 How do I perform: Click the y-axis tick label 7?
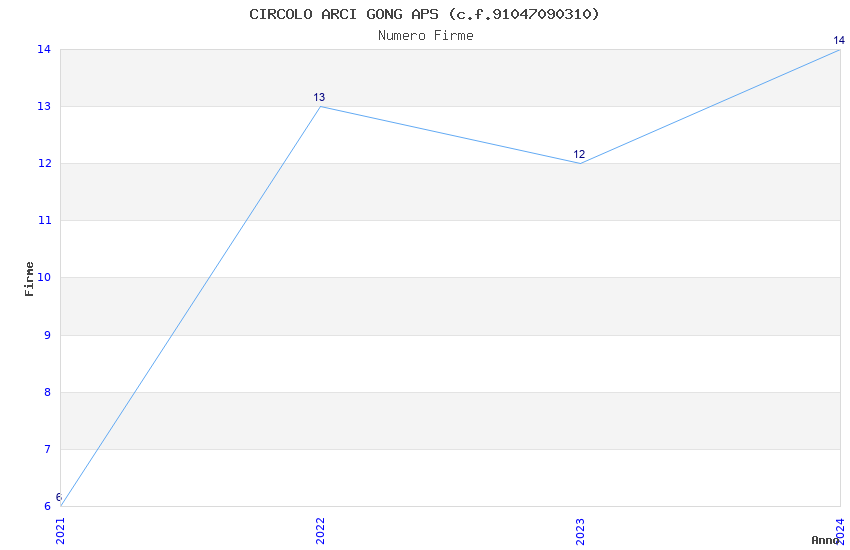46,449
